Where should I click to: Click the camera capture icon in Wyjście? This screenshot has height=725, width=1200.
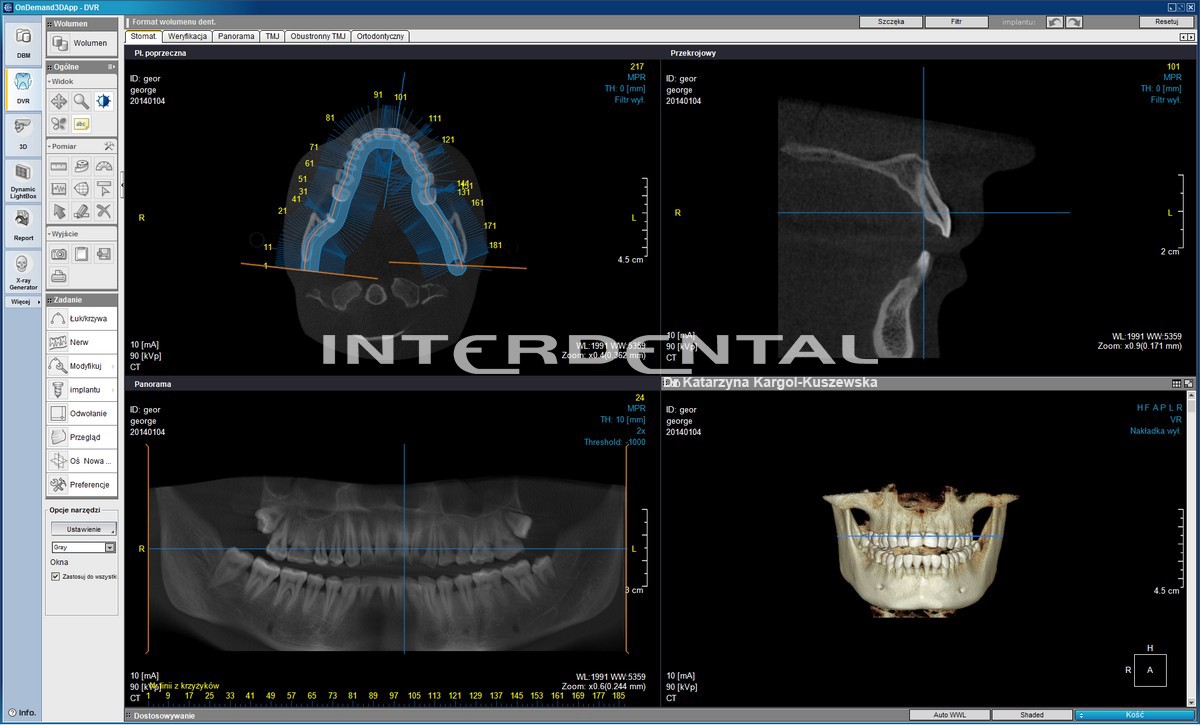point(59,254)
